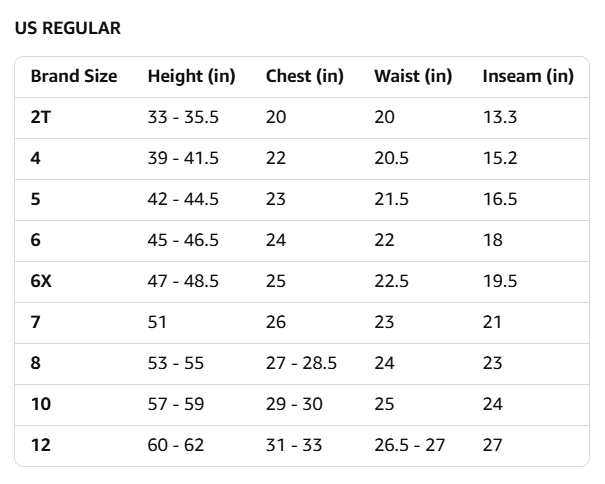This screenshot has height=484, width=605.
Task: Click the US REGULAR heading
Action: [x=68, y=28]
